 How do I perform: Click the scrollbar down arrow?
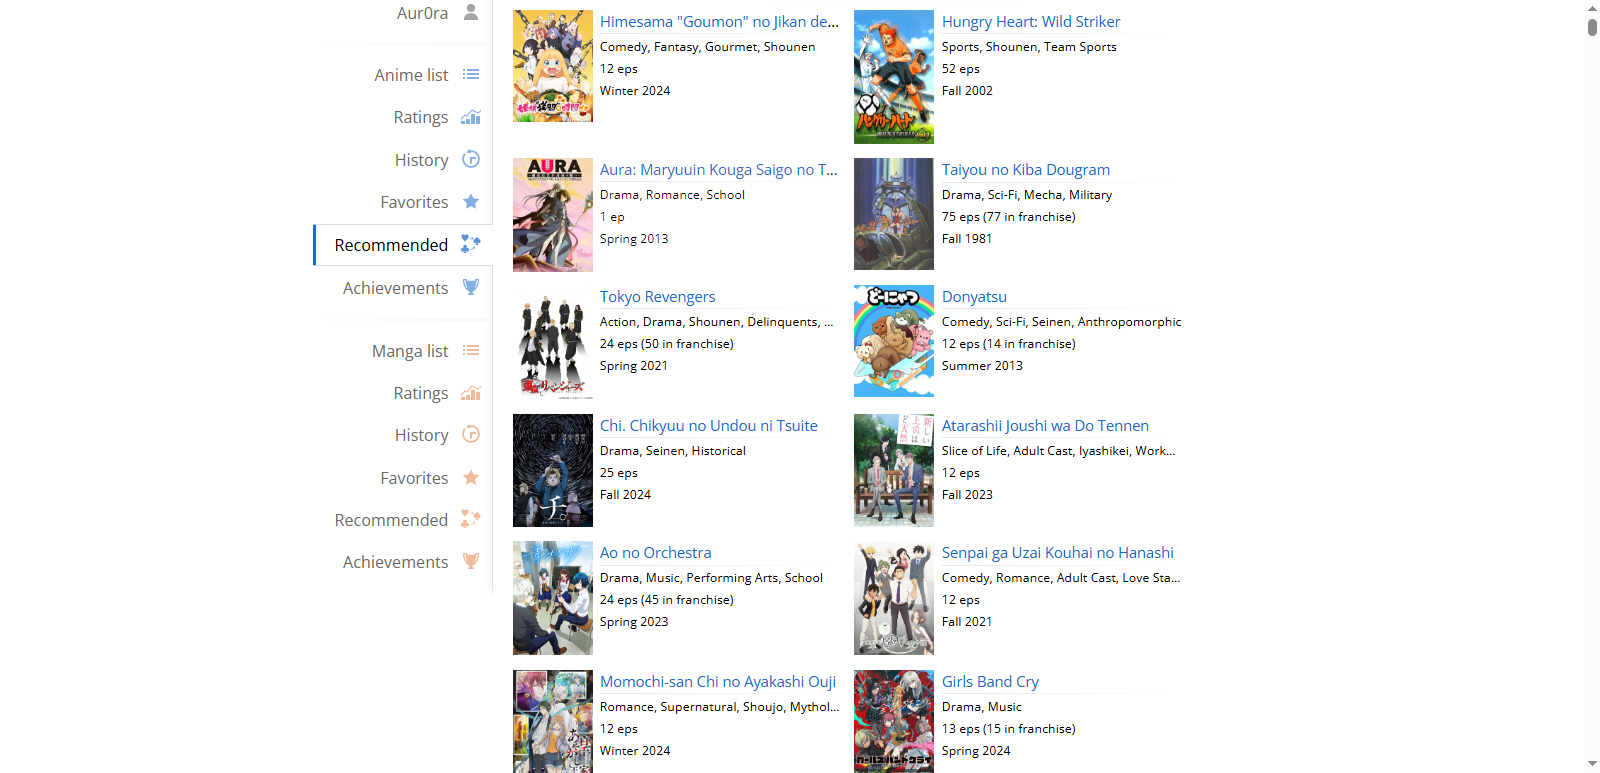pos(1592,764)
